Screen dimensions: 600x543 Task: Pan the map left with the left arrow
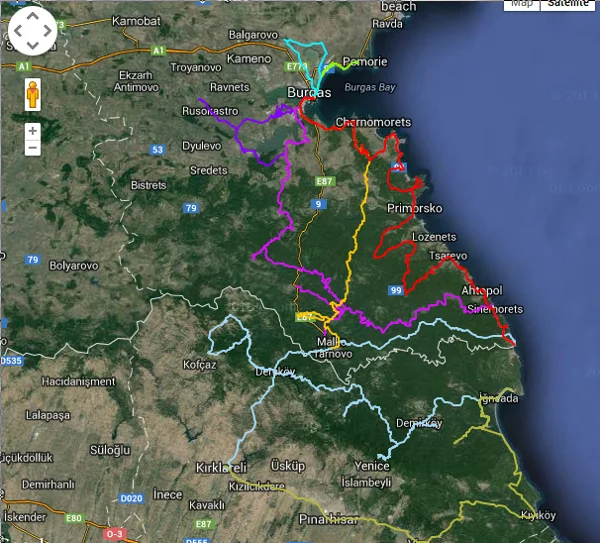click(17, 32)
